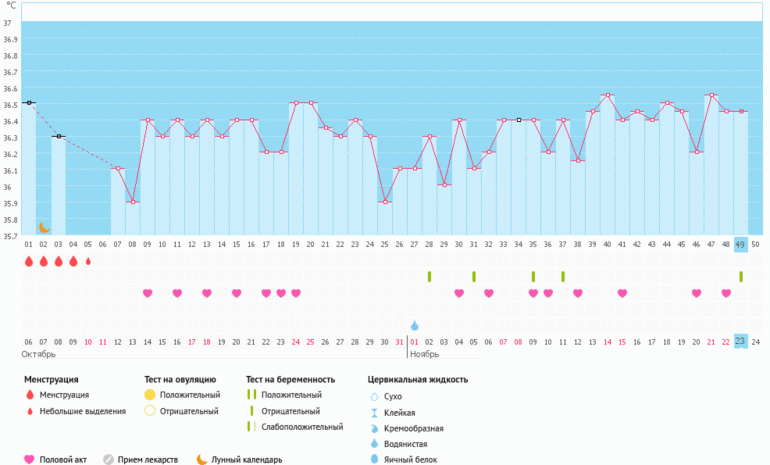Click the grey pill icon beside 'Прием лекарств'
Screen dimensions: 770x465
coord(109,460)
